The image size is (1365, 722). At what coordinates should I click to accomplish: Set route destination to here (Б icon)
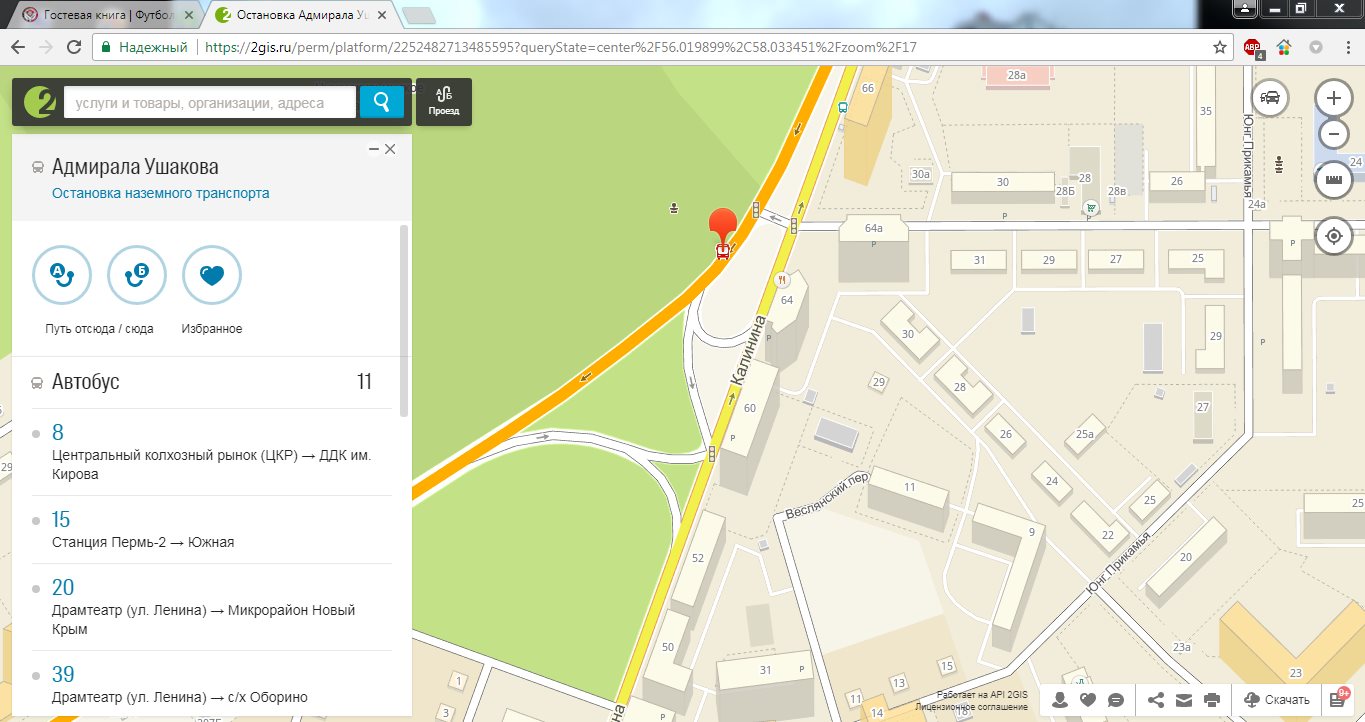(x=137, y=275)
